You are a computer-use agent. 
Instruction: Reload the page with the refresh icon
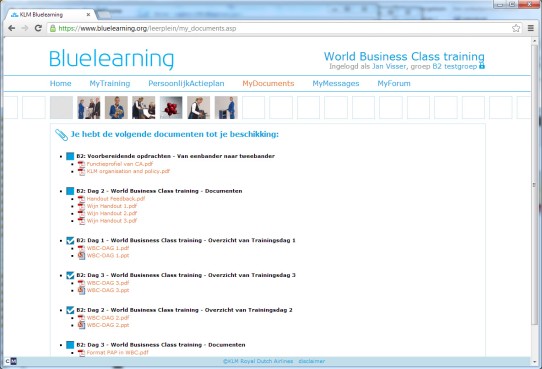pos(38,28)
